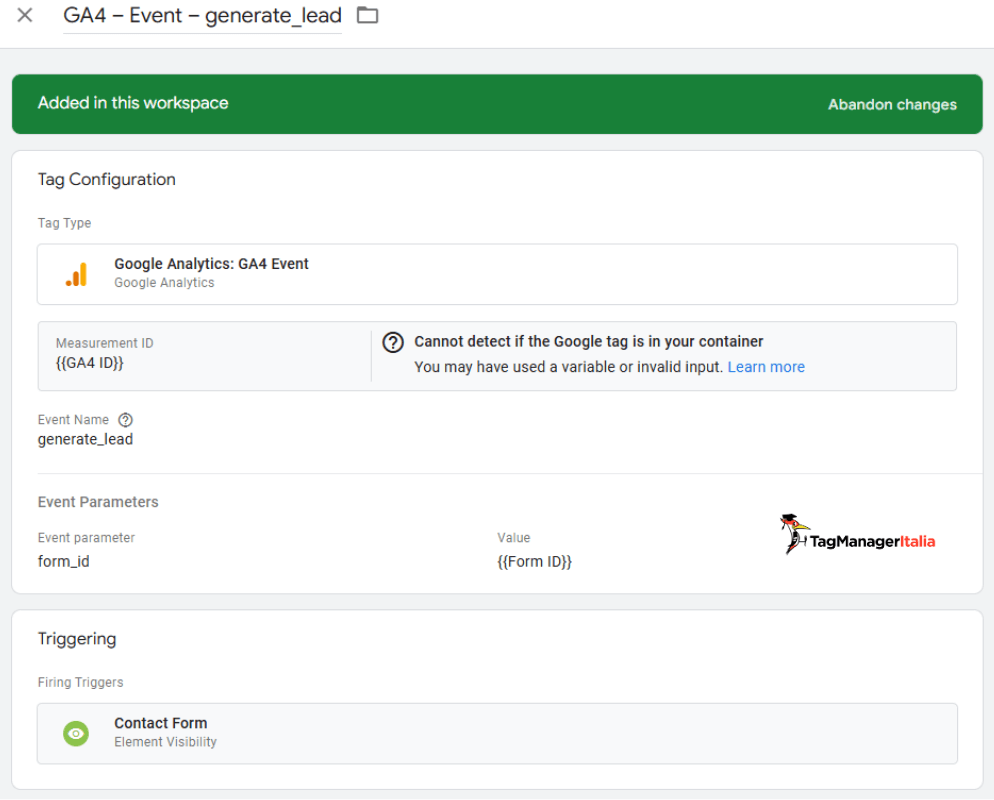Screen dimensions: 994x800
Task: Open the Learn more link
Action: [x=766, y=367]
